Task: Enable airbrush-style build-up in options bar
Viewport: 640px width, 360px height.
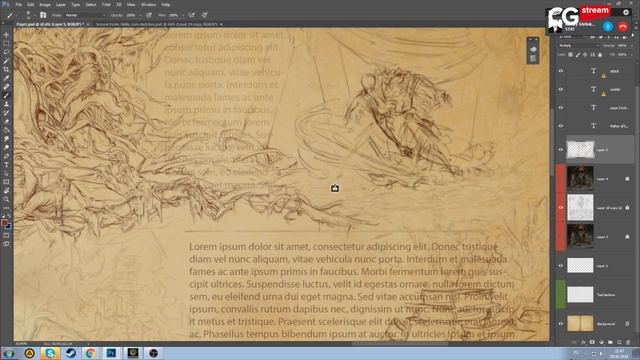Action: (191, 15)
